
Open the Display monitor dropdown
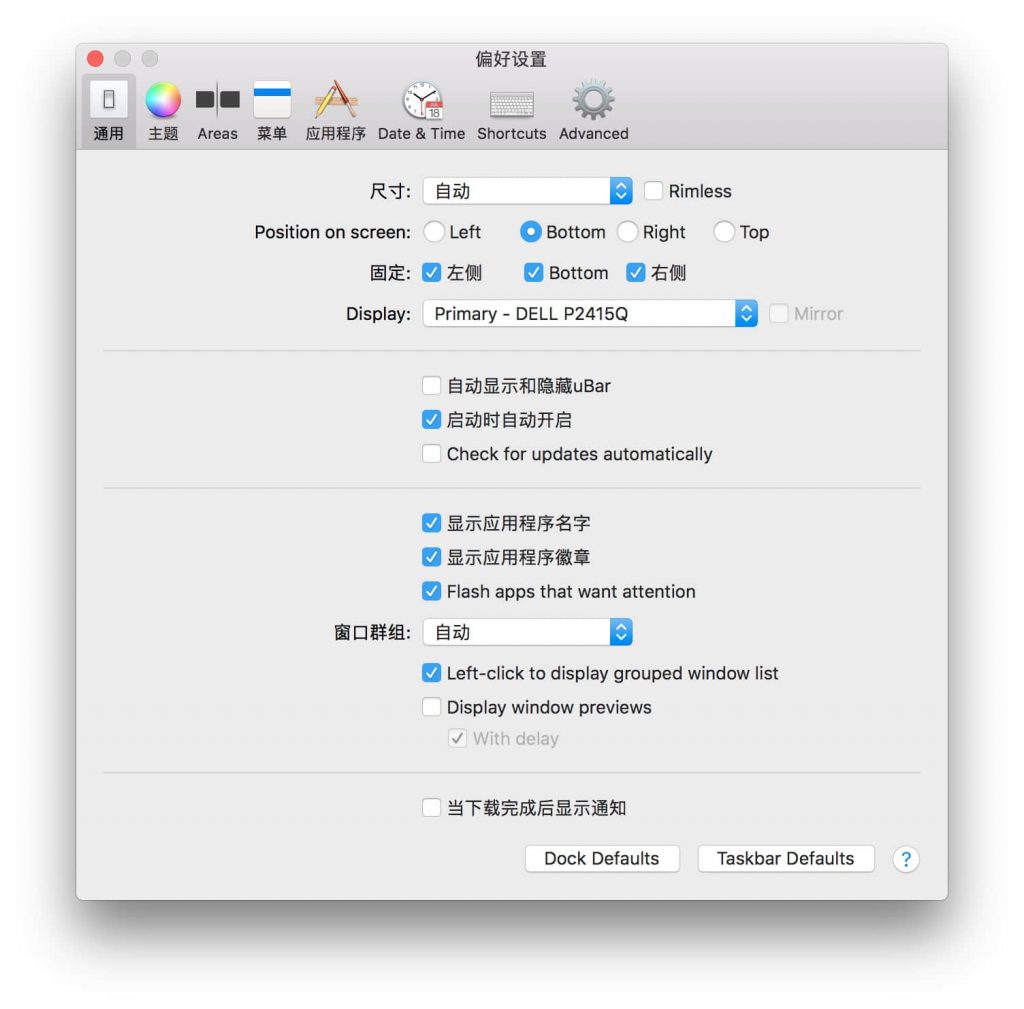click(x=590, y=314)
